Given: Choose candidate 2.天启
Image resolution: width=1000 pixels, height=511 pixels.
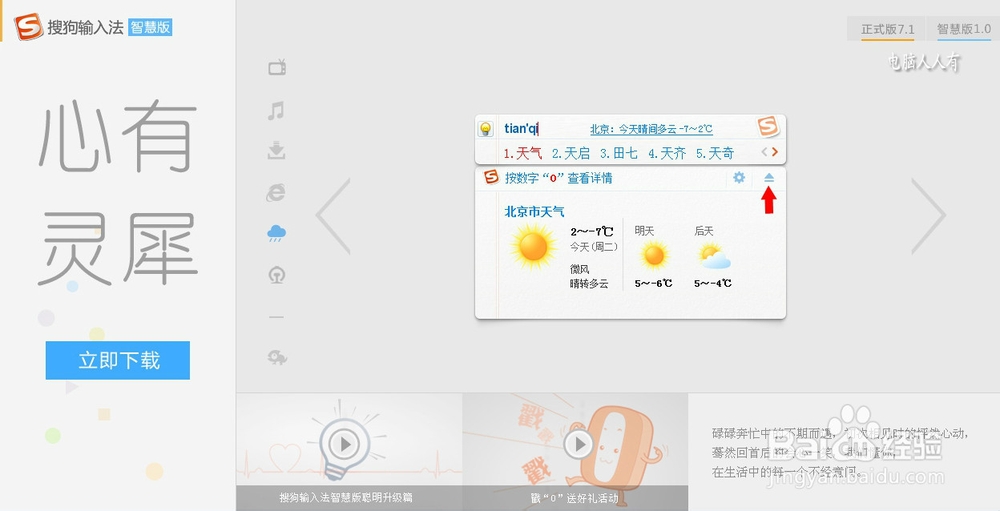Looking at the screenshot, I should 571,153.
